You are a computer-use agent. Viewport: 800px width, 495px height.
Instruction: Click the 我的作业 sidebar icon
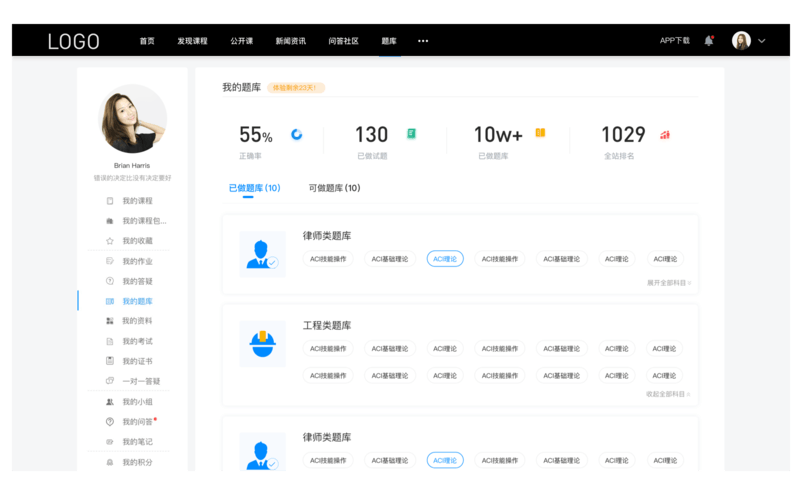tap(110, 261)
